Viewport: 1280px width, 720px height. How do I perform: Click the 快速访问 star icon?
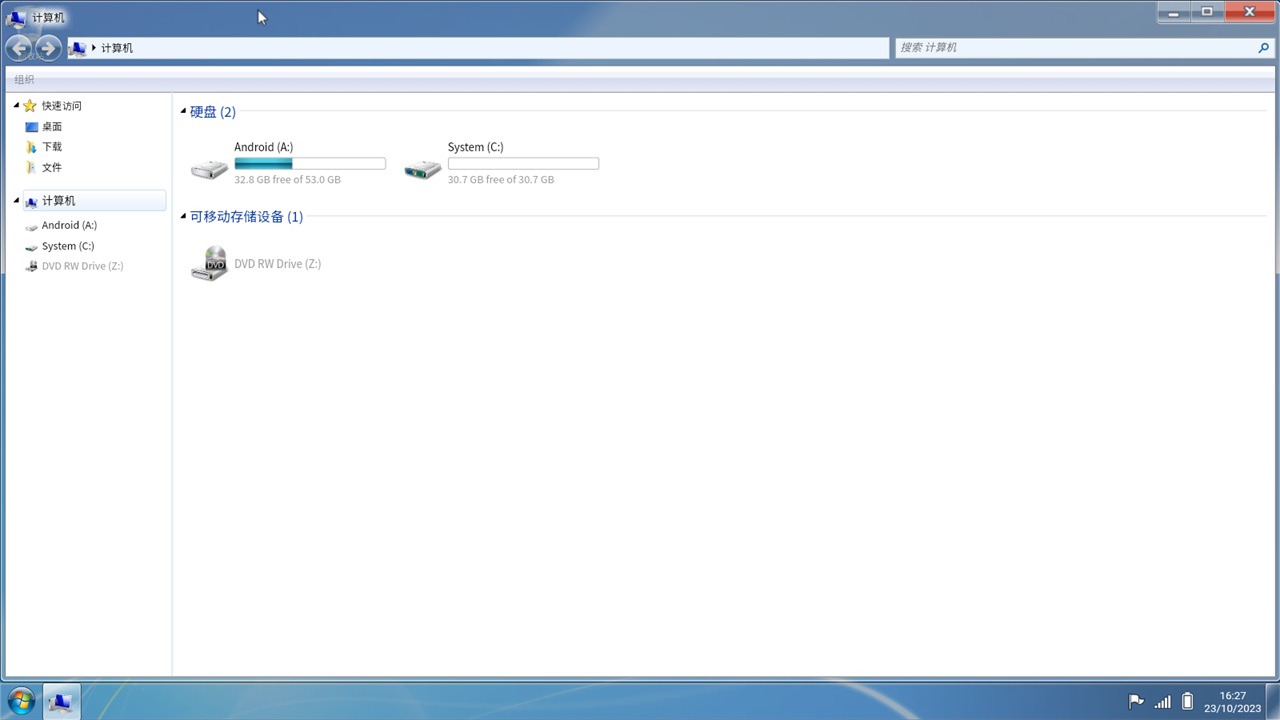point(30,105)
